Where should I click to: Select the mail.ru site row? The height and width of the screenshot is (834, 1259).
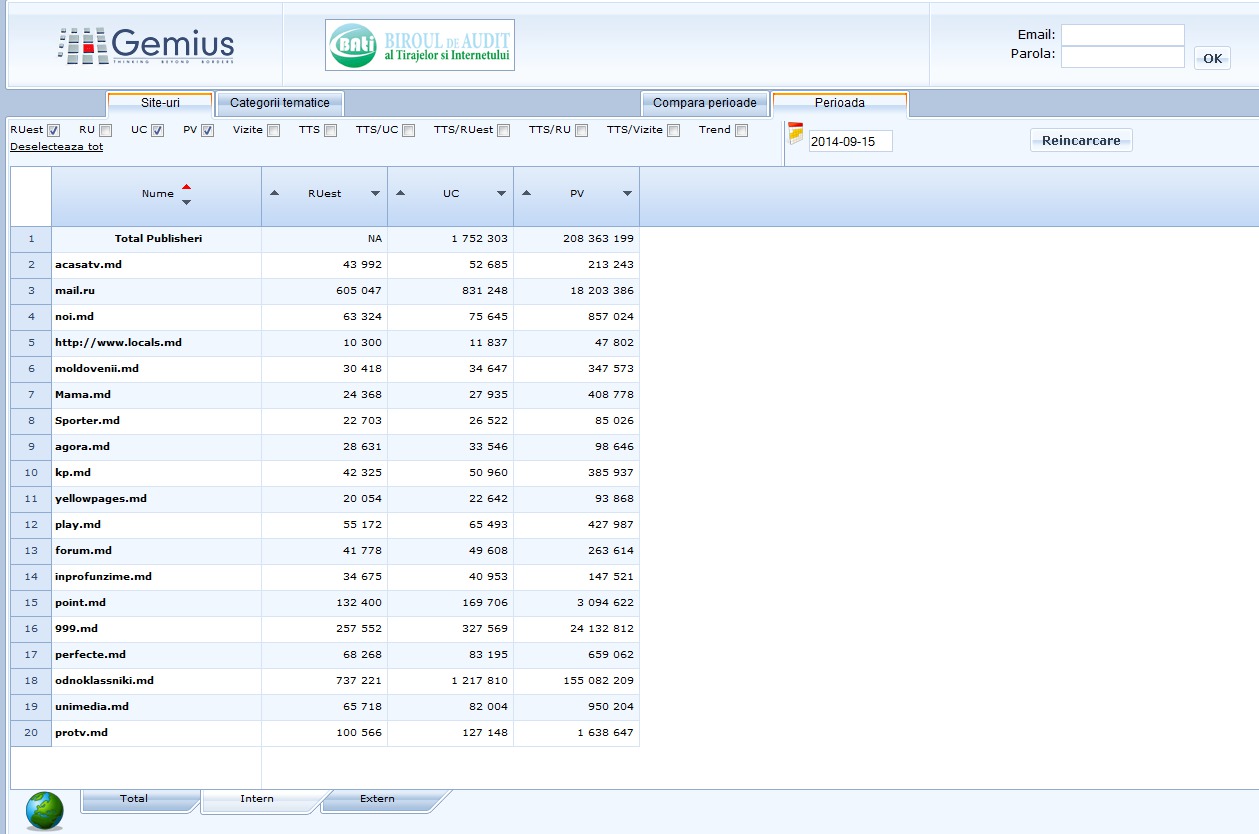[325, 291]
